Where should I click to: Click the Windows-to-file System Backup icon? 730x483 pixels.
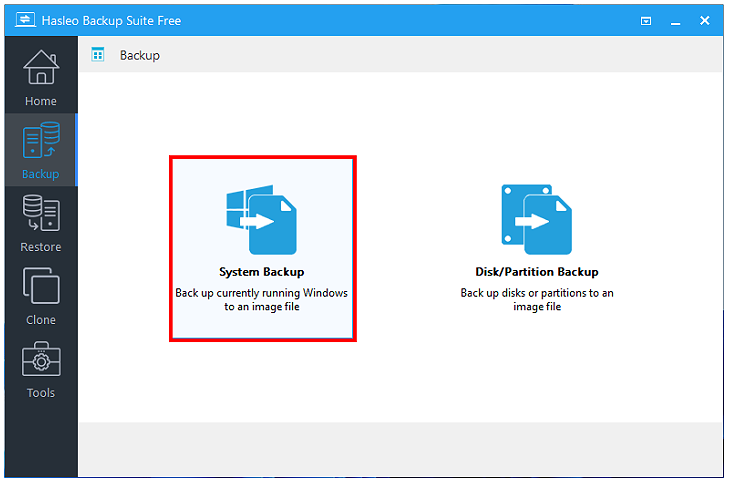[261, 219]
